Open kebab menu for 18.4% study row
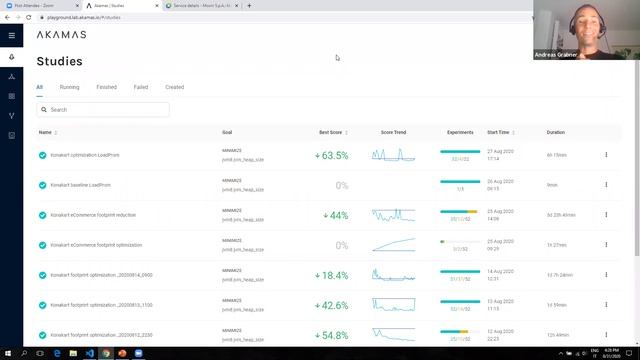Image resolution: width=640 pixels, height=360 pixels. pos(606,275)
